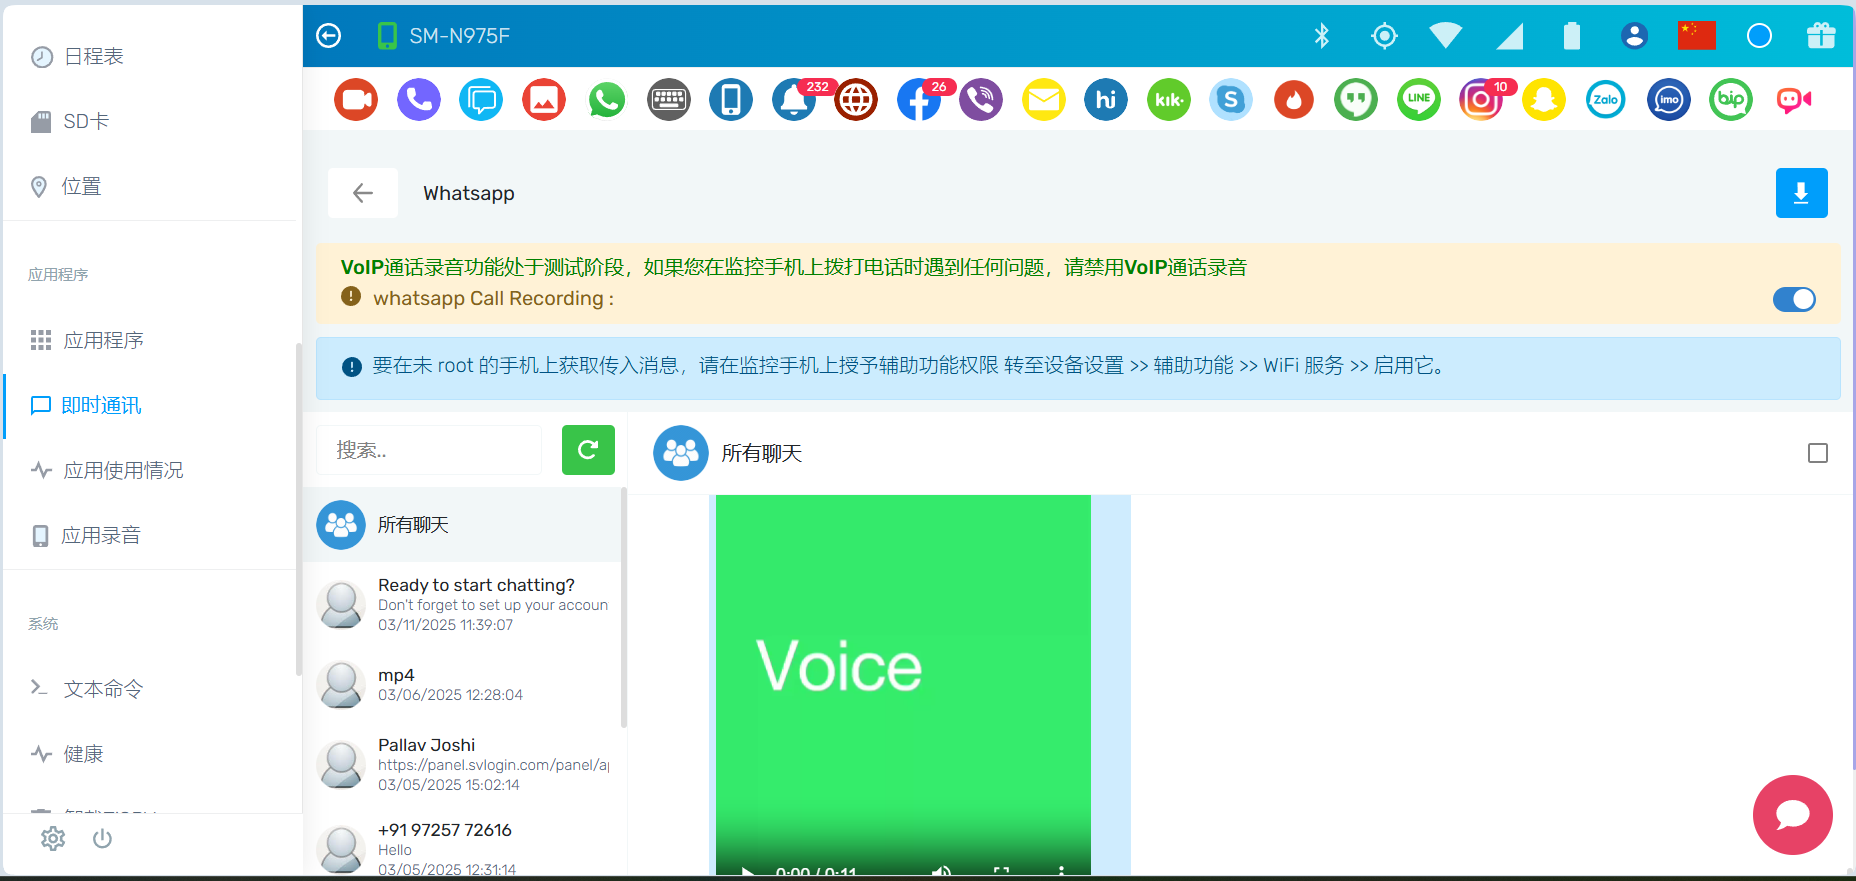Open the imo messenger icon

[1669, 99]
